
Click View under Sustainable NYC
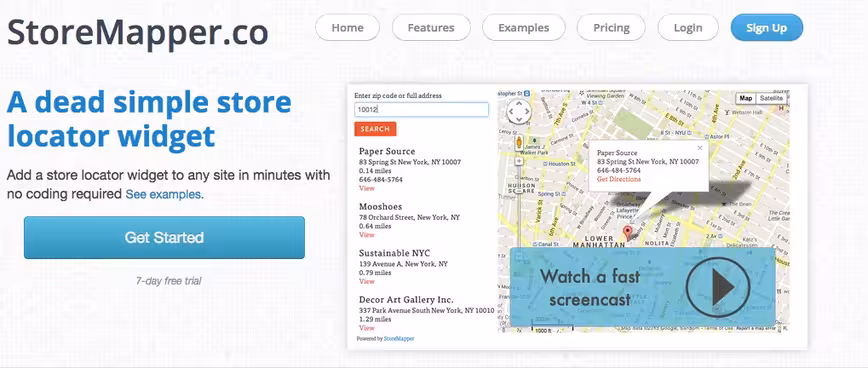coord(366,281)
